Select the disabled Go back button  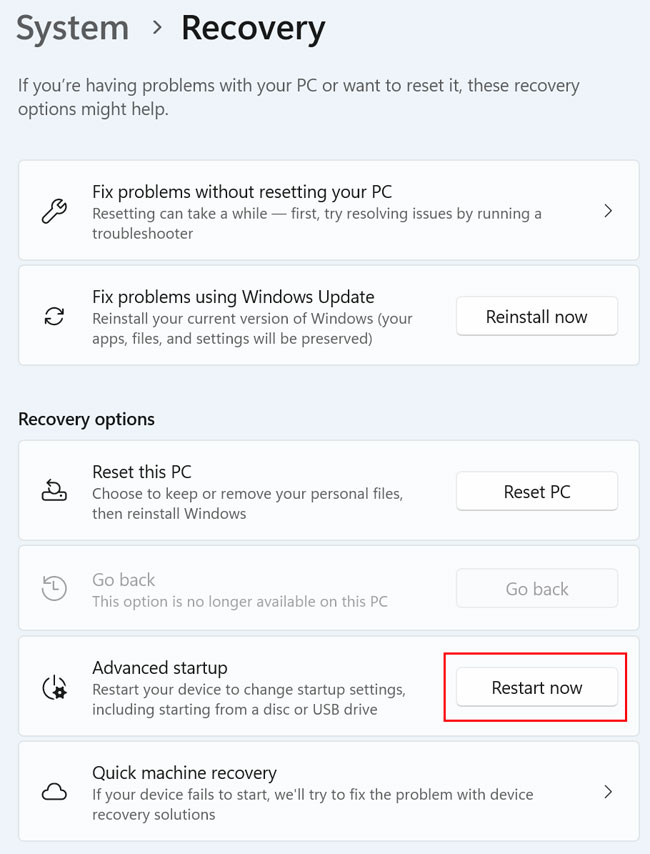pos(536,588)
